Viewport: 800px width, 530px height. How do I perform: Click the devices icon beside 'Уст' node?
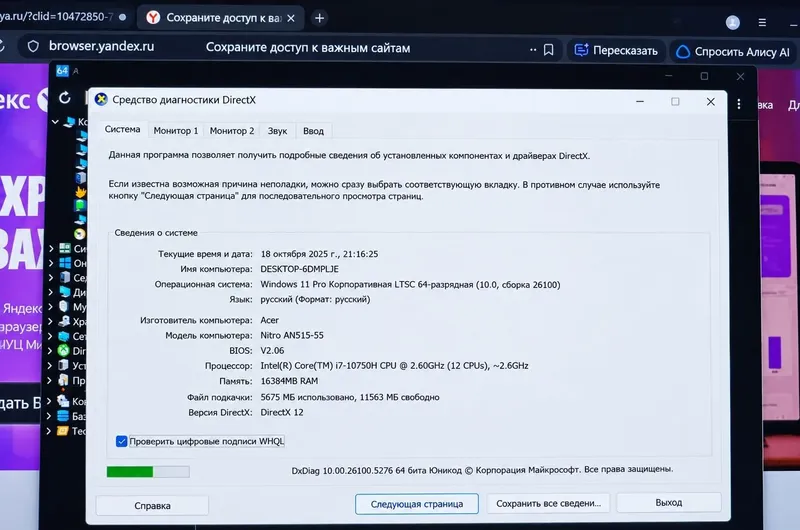pyautogui.click(x=63, y=365)
